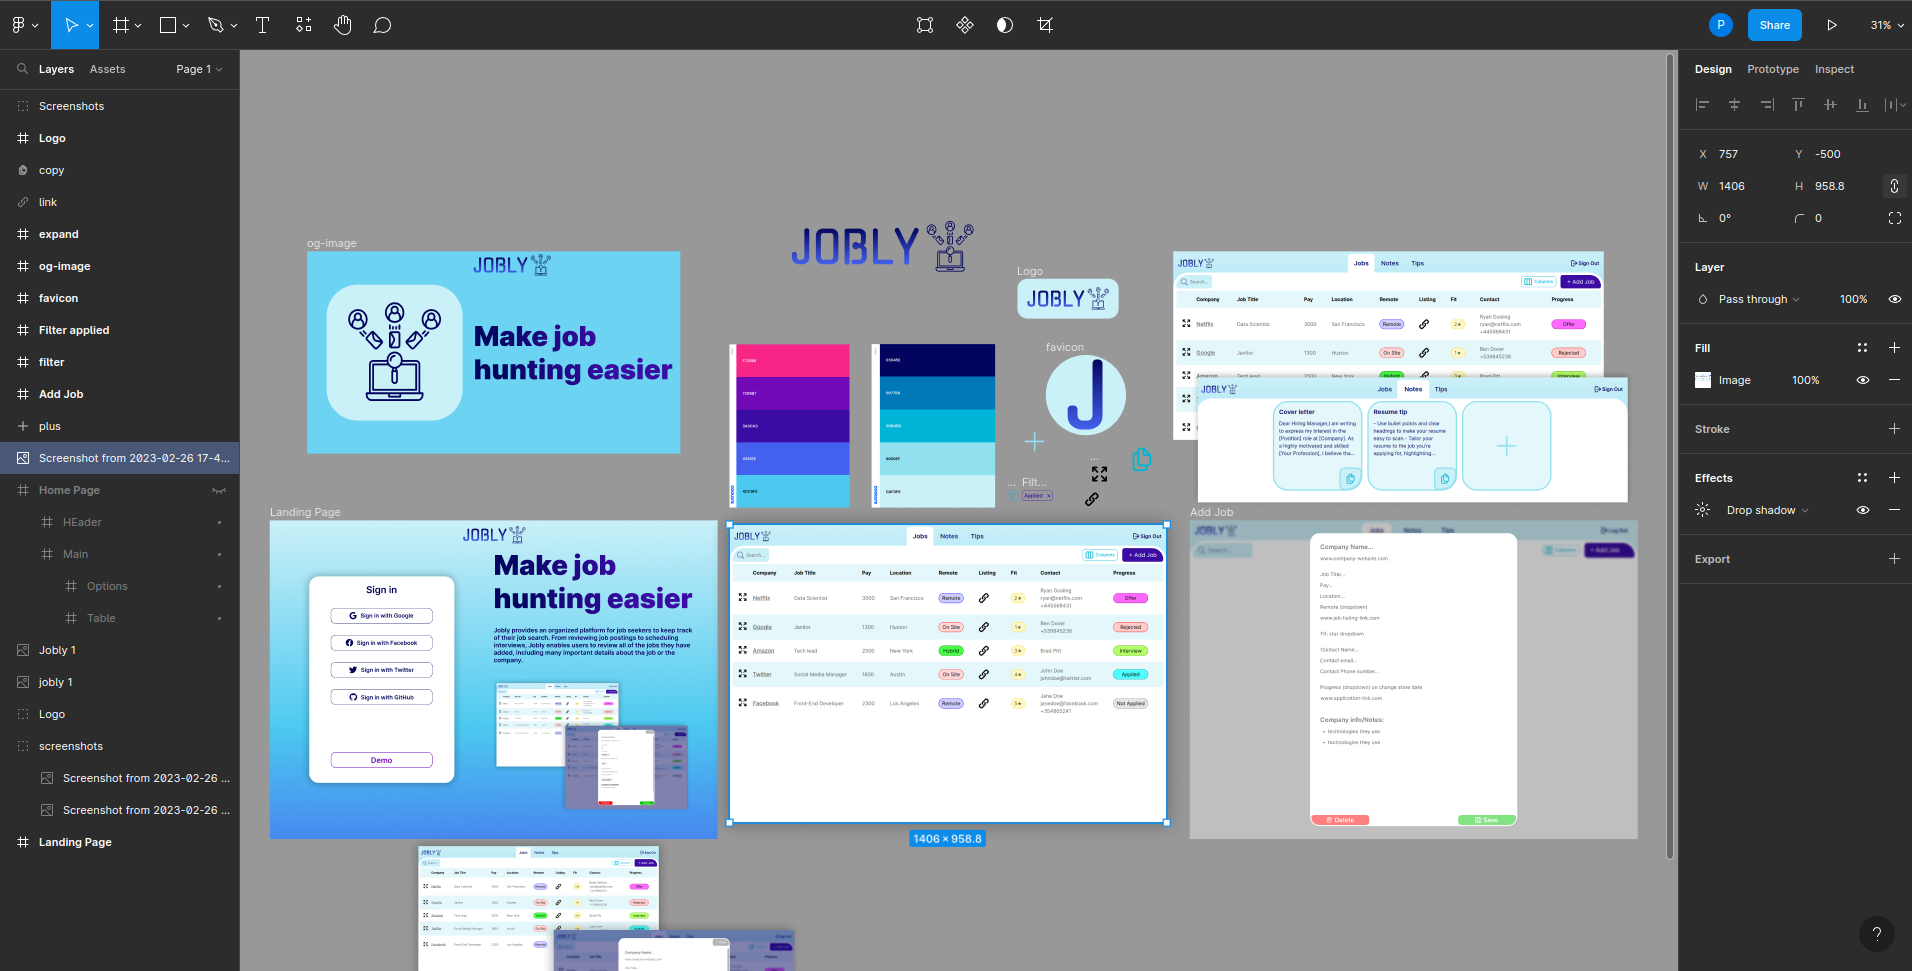Viewport: 1912px width, 971px height.
Task: Add a new Export setting
Action: tap(1894, 559)
